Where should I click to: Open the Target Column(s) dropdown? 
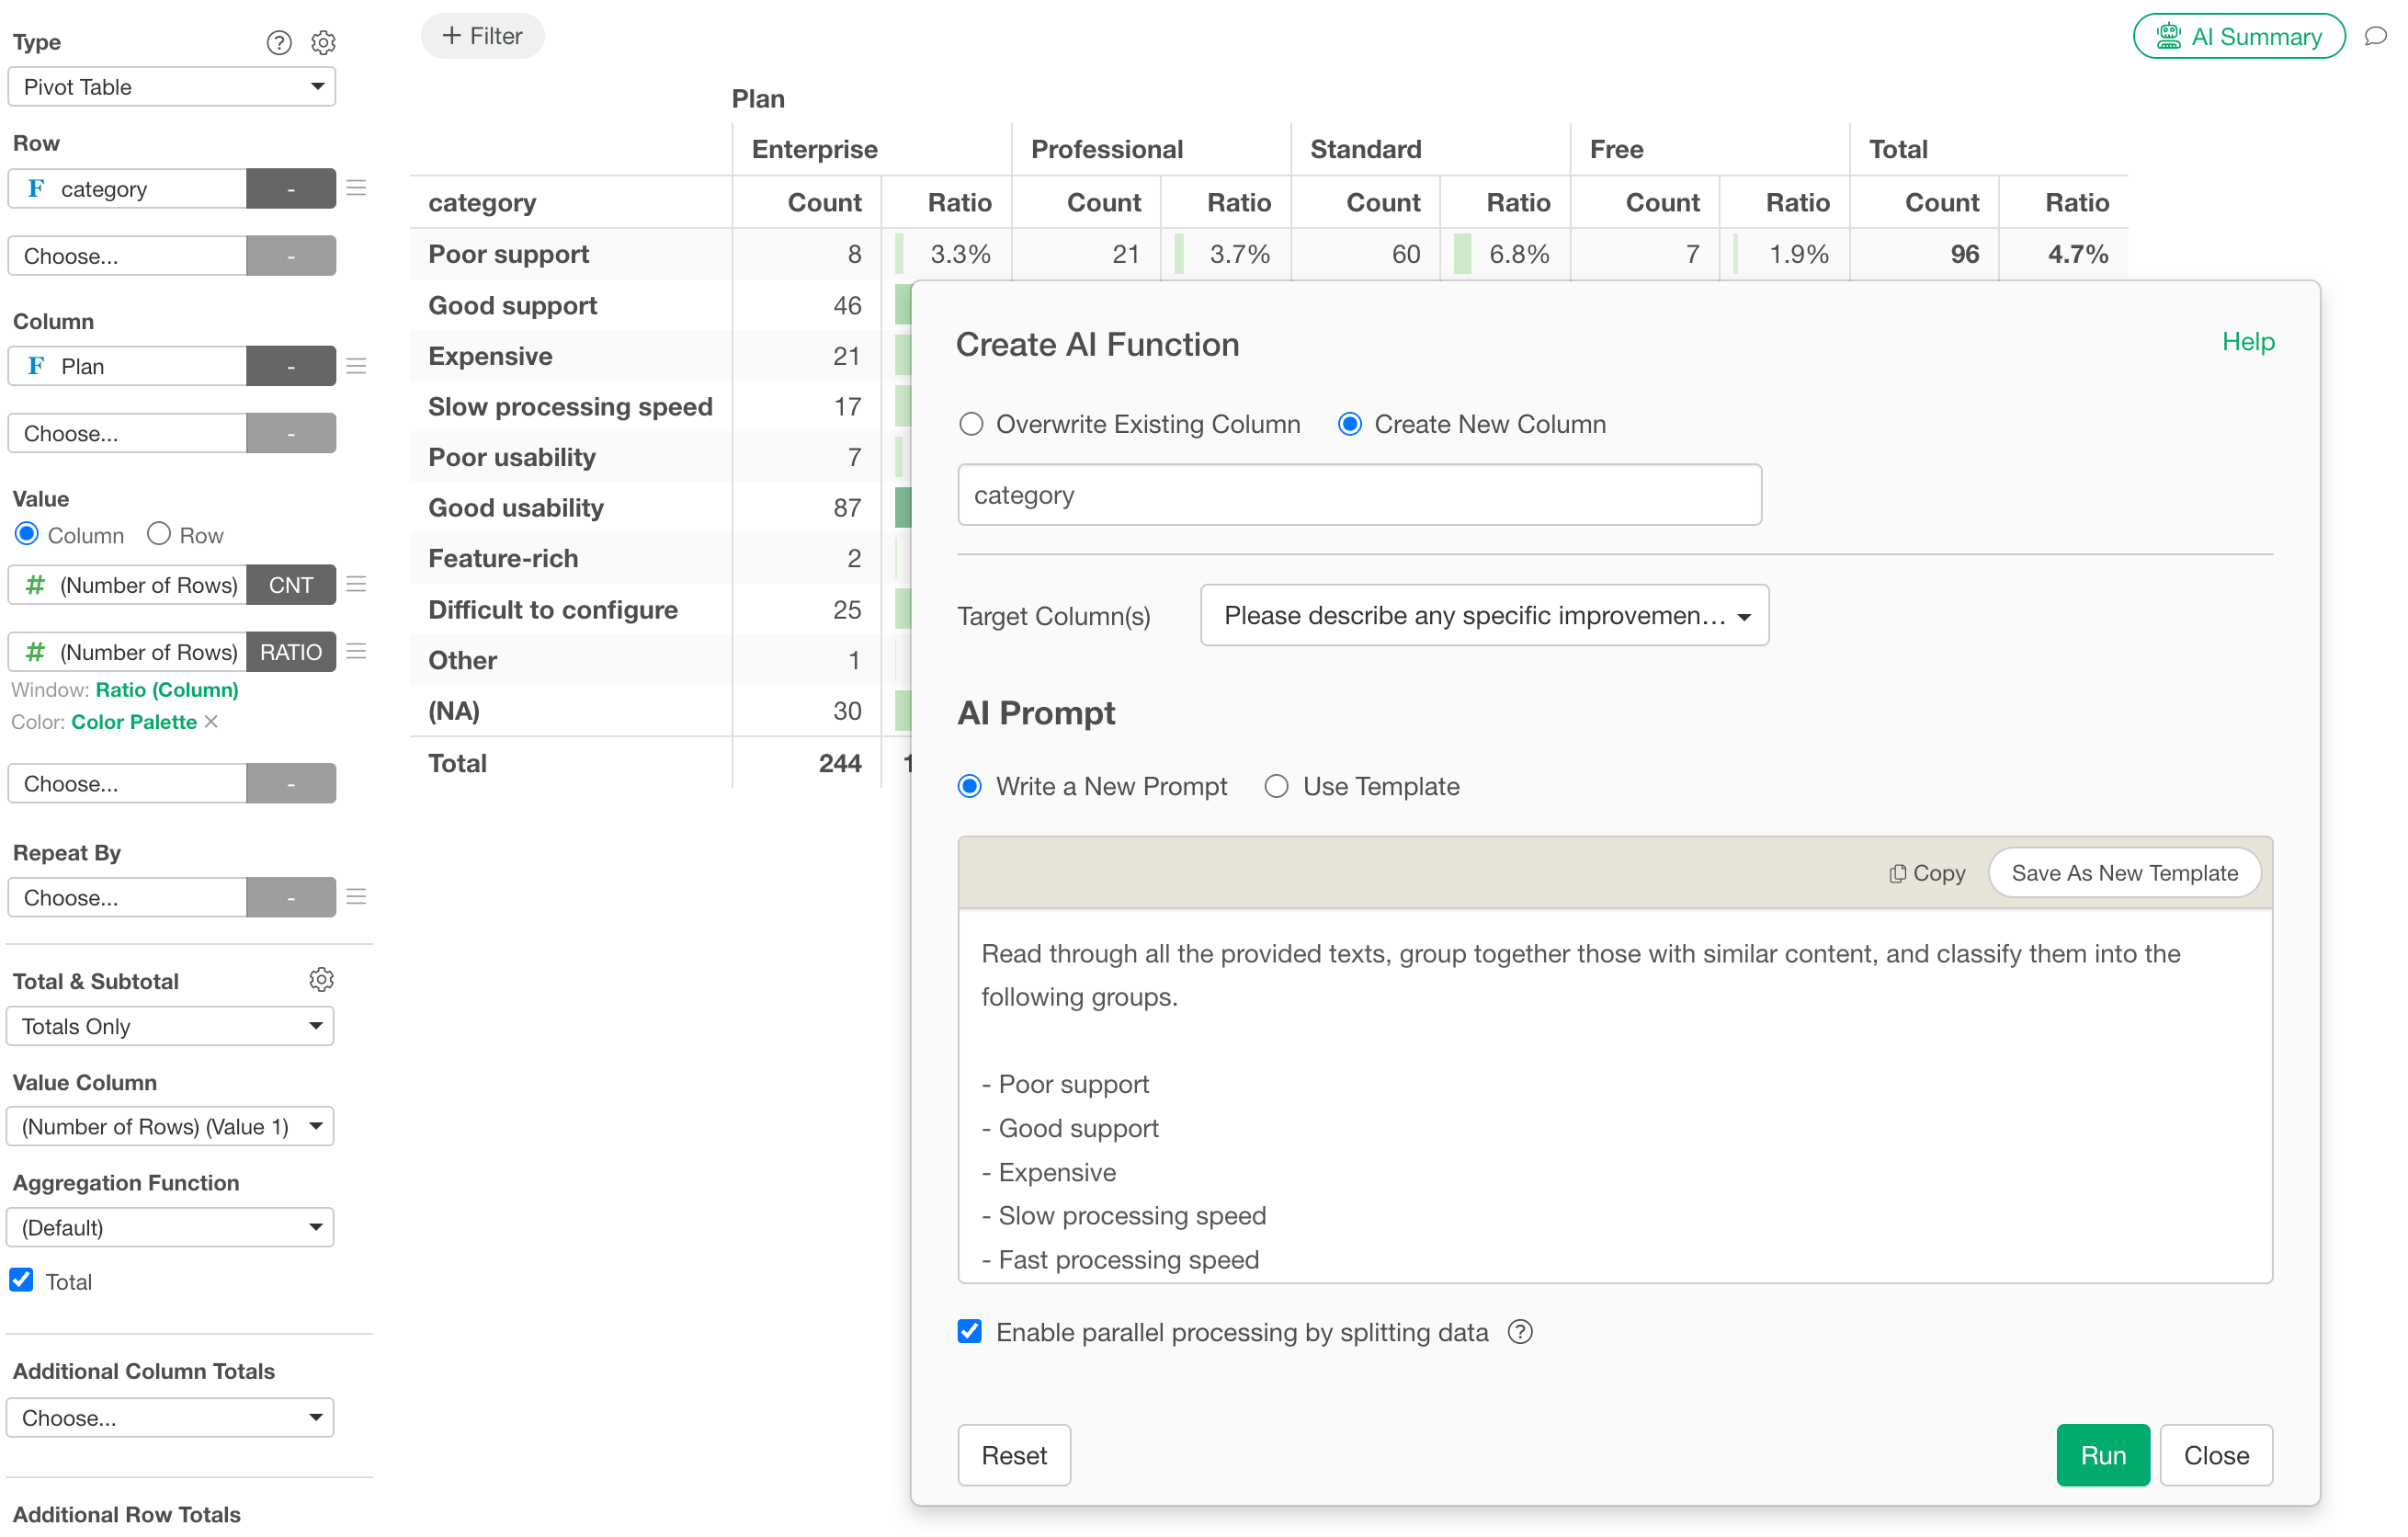tap(1484, 615)
